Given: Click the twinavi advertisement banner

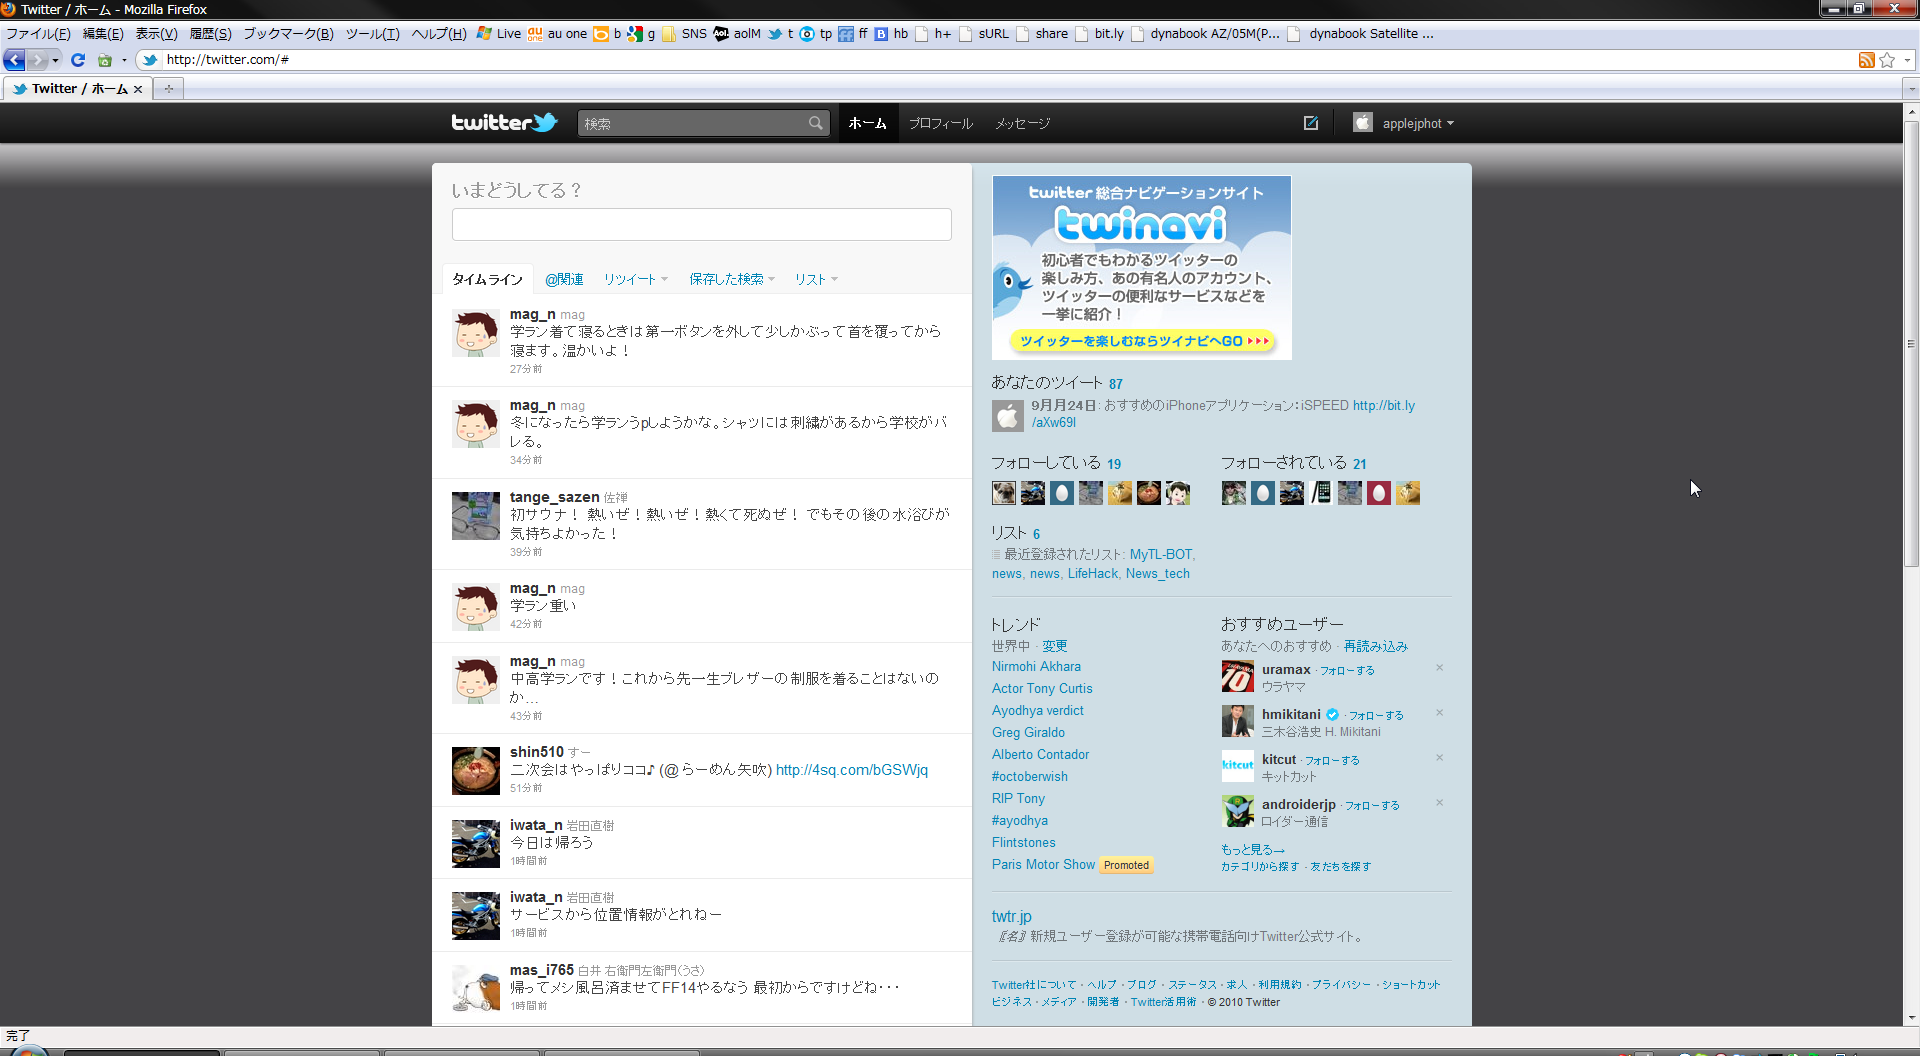Looking at the screenshot, I should [1141, 268].
